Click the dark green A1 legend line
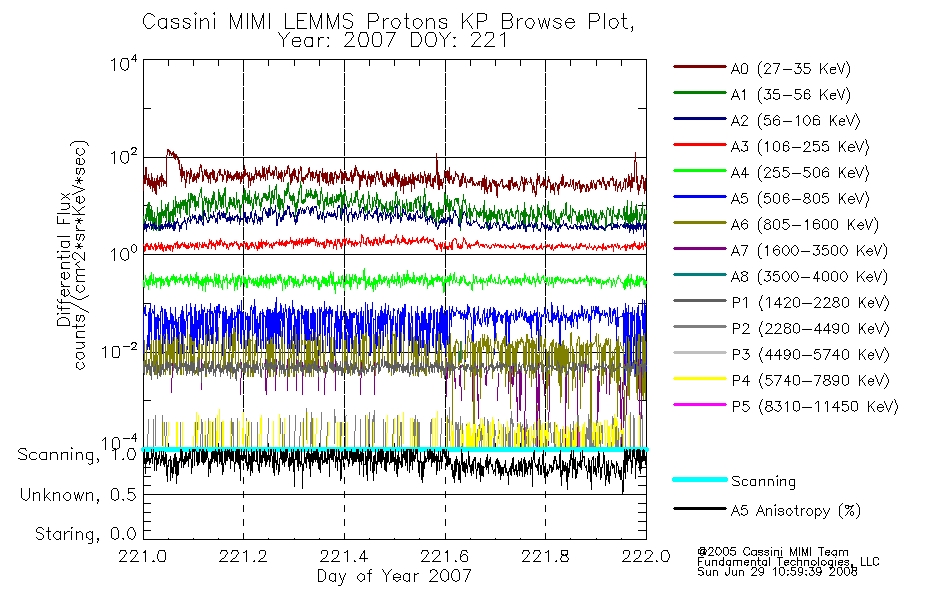The image size is (950, 600). tap(699, 93)
